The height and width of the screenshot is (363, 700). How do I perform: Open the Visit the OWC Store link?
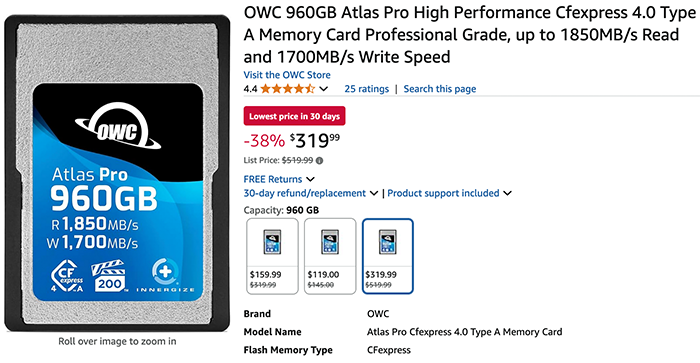(287, 75)
